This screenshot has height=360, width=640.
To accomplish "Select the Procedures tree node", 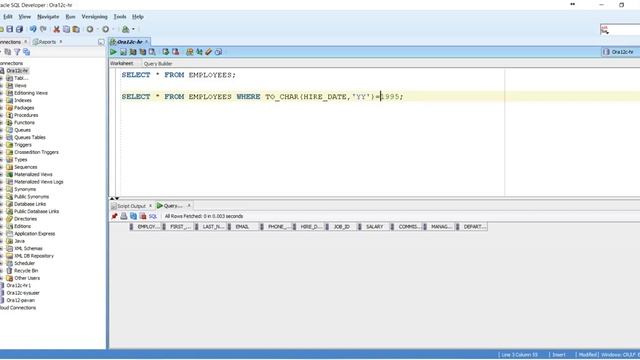I will pos(26,115).
